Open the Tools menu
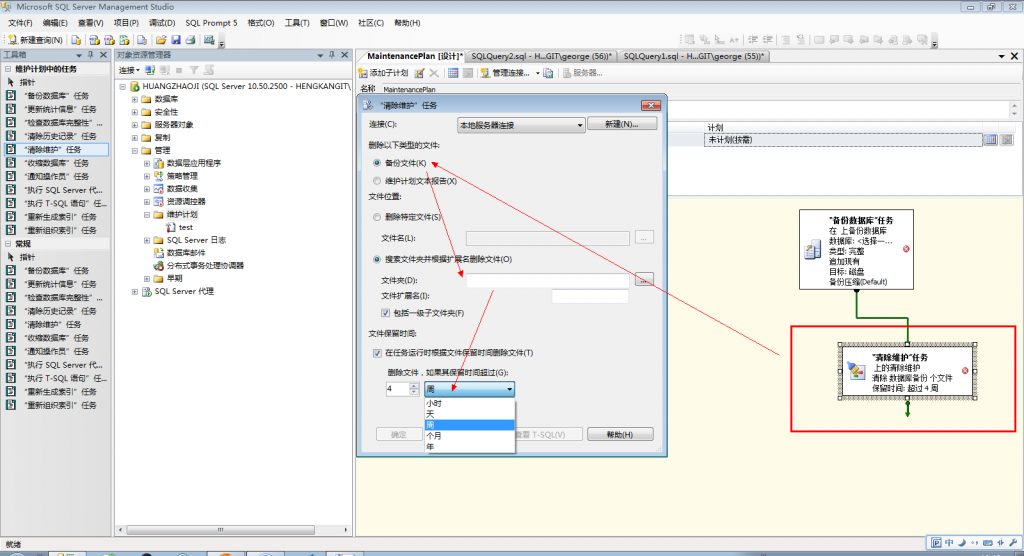The width and height of the screenshot is (1024, 556). pyautogui.click(x=296, y=23)
